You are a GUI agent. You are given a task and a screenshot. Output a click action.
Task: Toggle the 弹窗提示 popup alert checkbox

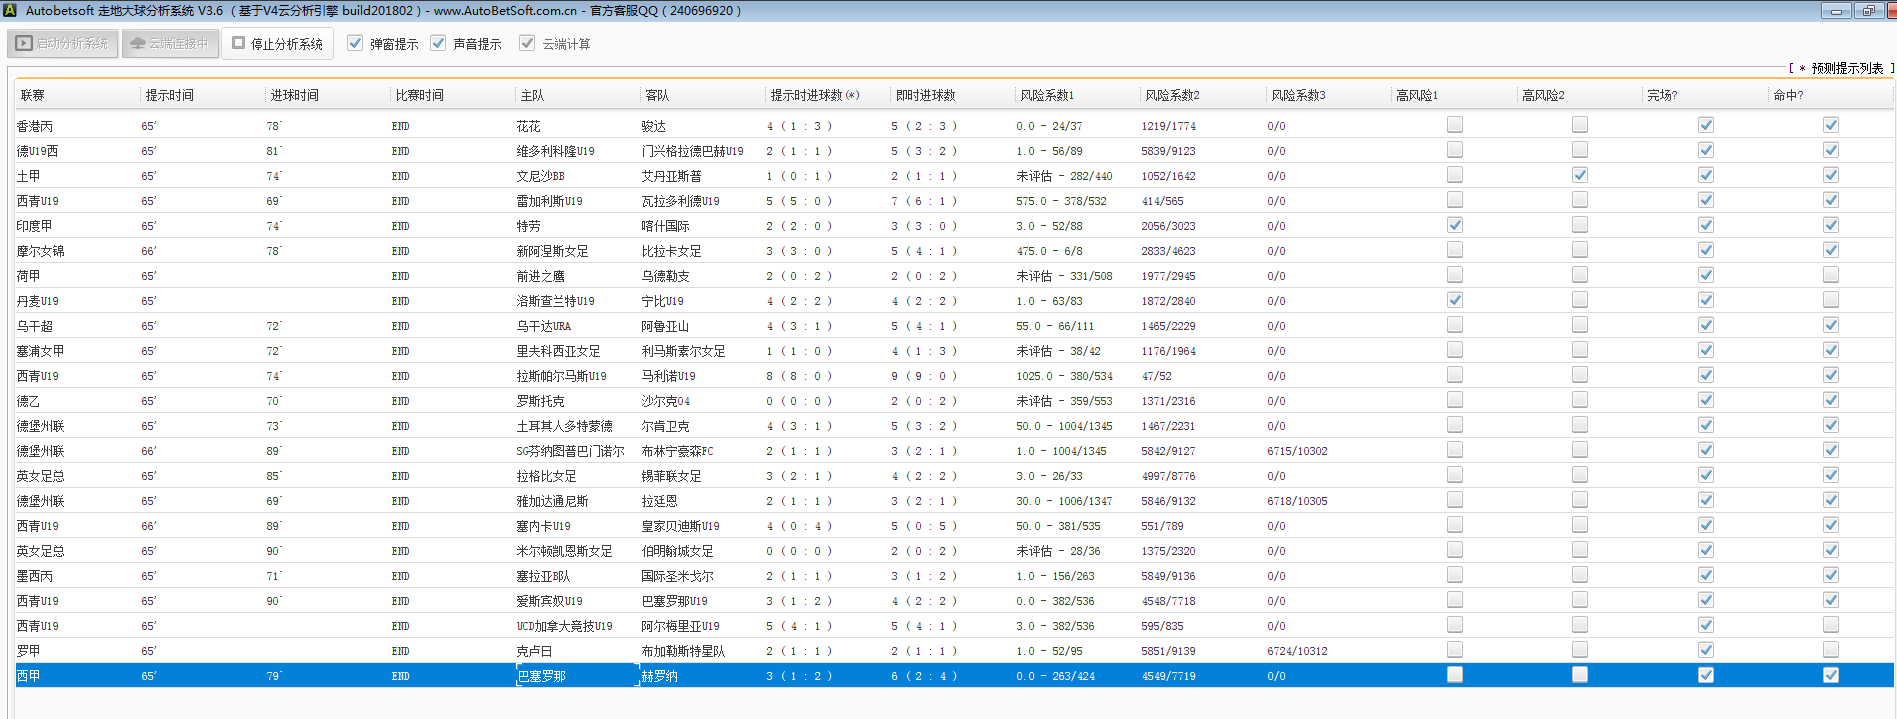point(355,43)
